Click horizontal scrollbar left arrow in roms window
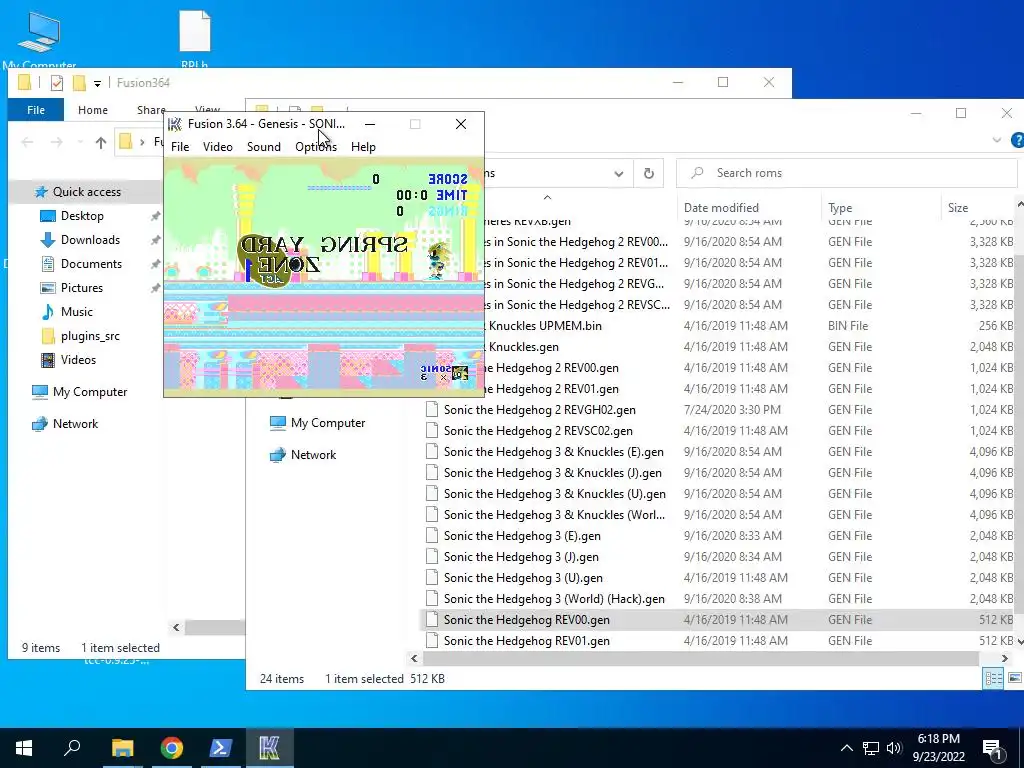This screenshot has height=768, width=1024. coord(414,658)
